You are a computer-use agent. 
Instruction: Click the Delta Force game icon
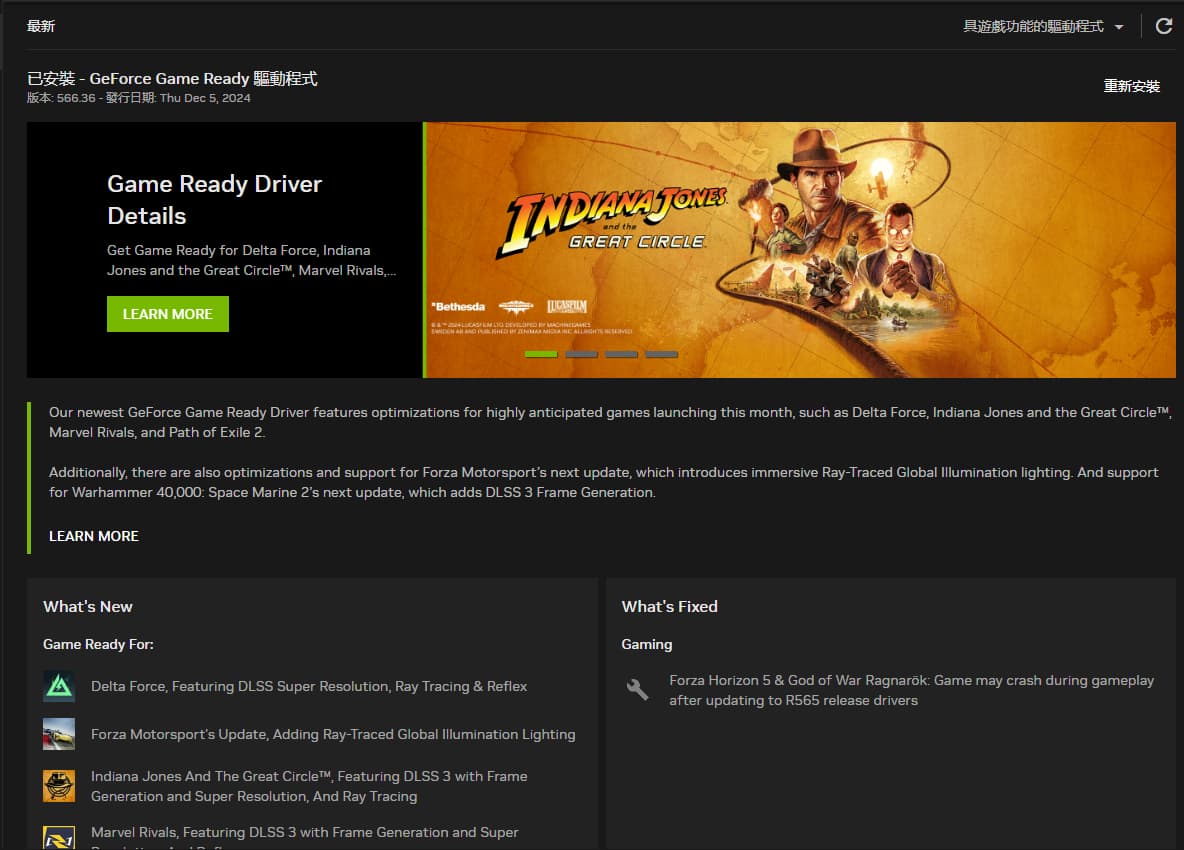pyautogui.click(x=59, y=686)
